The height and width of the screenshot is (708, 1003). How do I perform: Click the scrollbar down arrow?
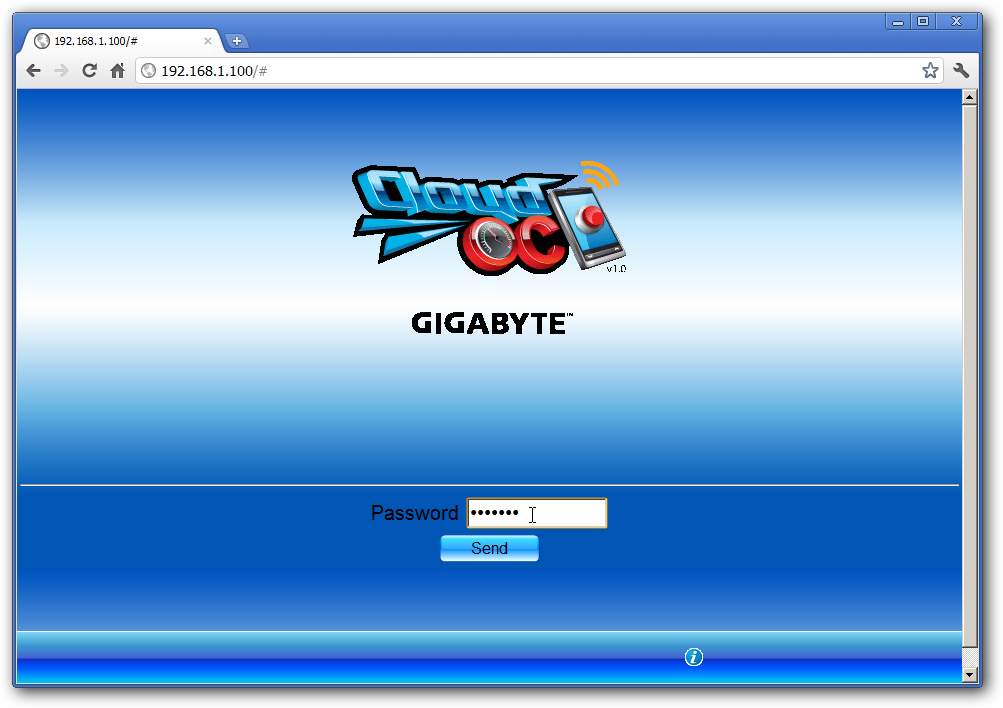(969, 674)
